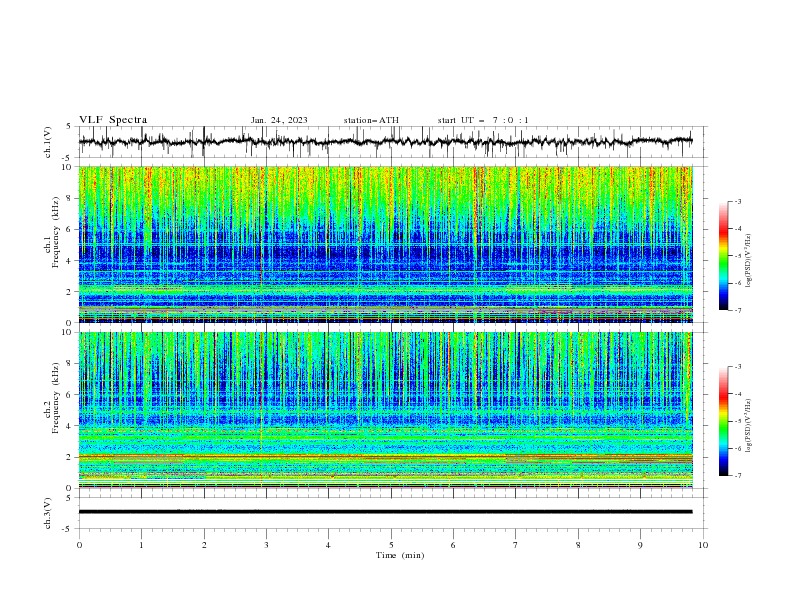This screenshot has width=792, height=612.
Task: Click the time axis tick label "6"
Action: click(x=453, y=545)
